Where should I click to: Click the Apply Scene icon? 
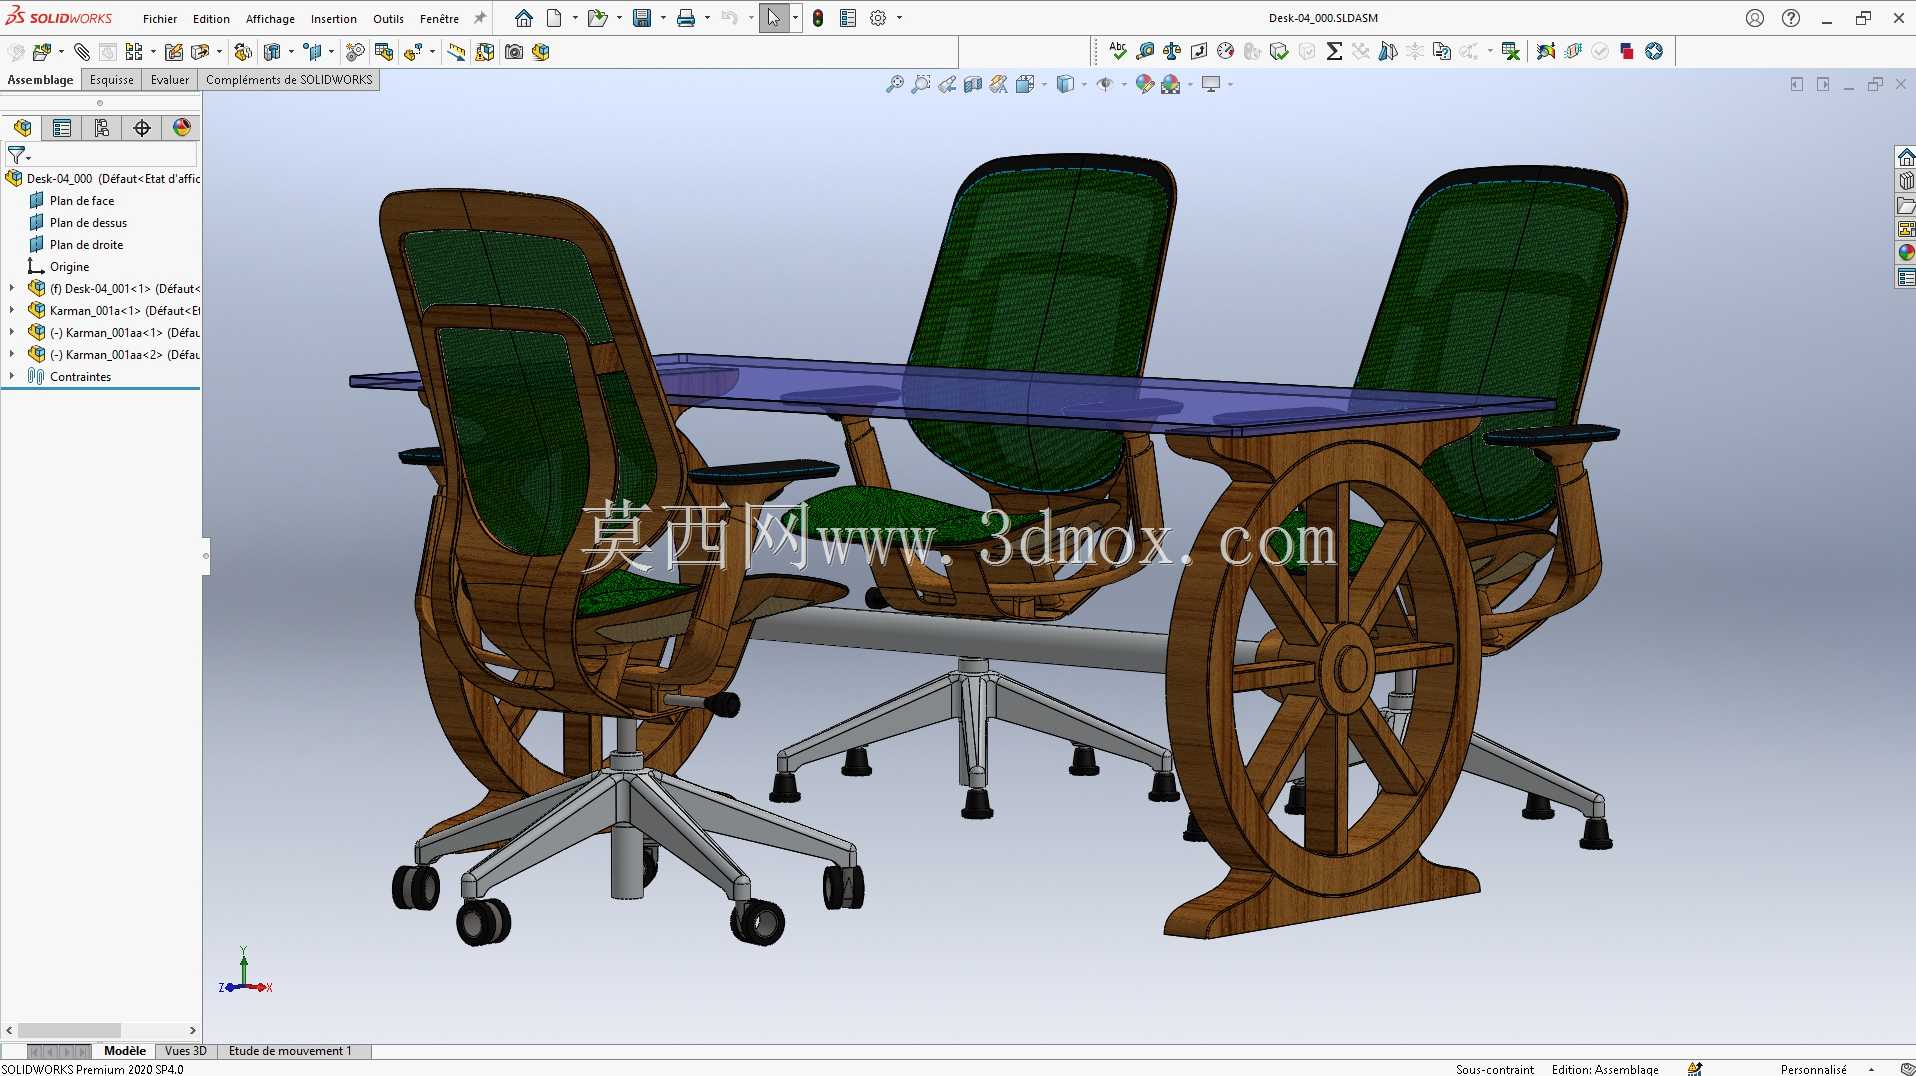tap(1171, 85)
